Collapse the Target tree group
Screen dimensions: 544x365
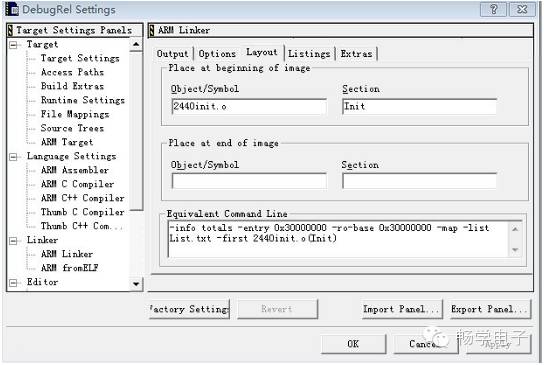(x=14, y=45)
